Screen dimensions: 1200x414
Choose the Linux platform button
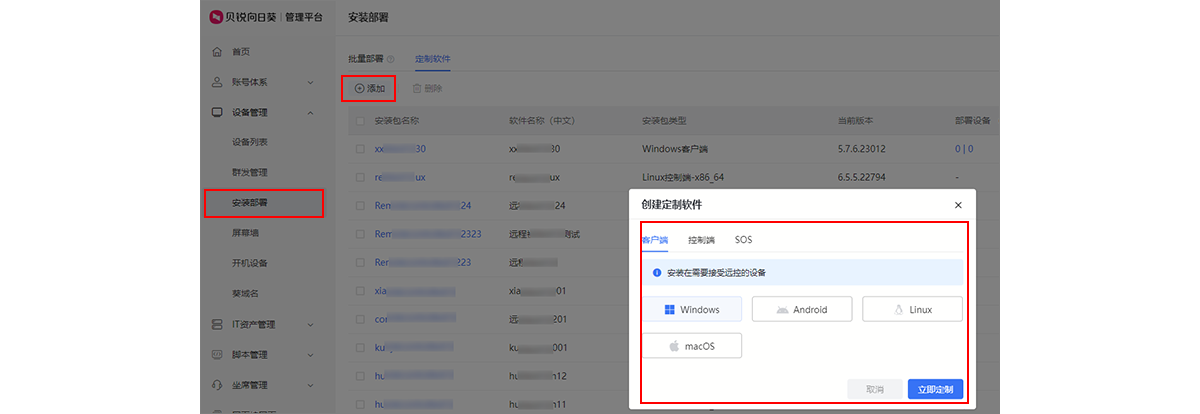tap(912, 309)
